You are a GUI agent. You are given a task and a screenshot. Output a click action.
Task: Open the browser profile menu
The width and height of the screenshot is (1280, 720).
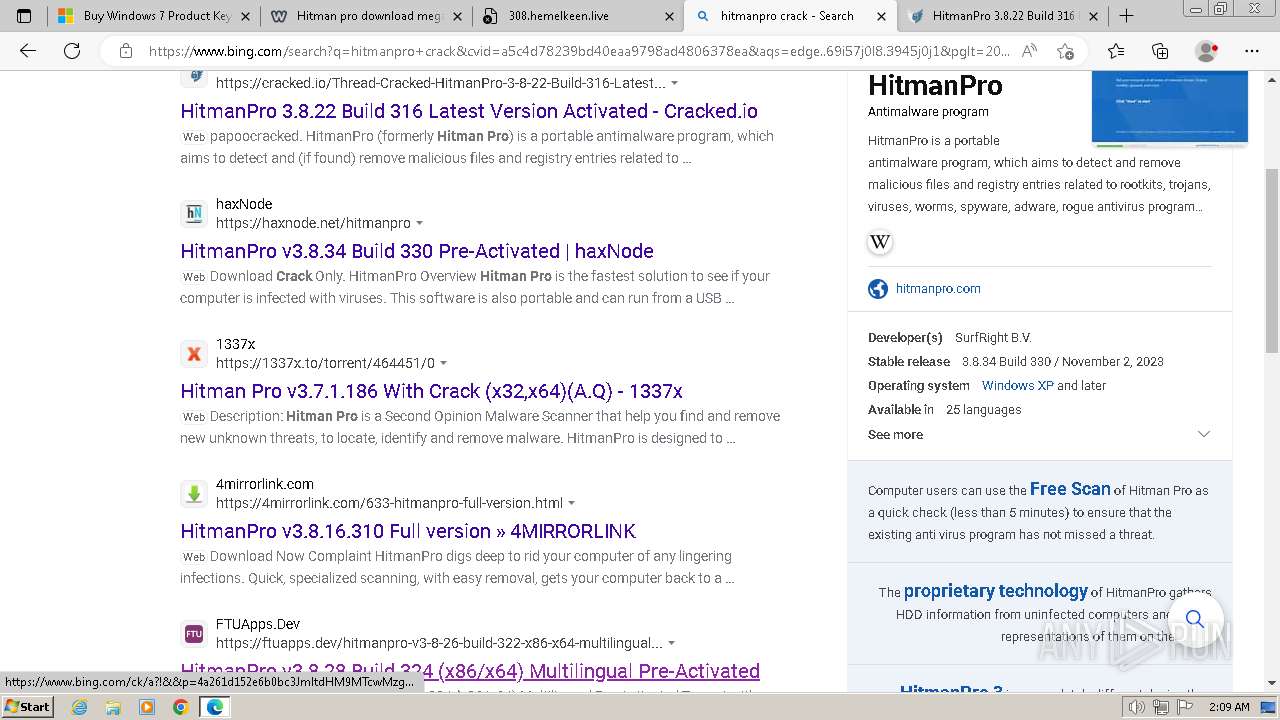(1207, 51)
